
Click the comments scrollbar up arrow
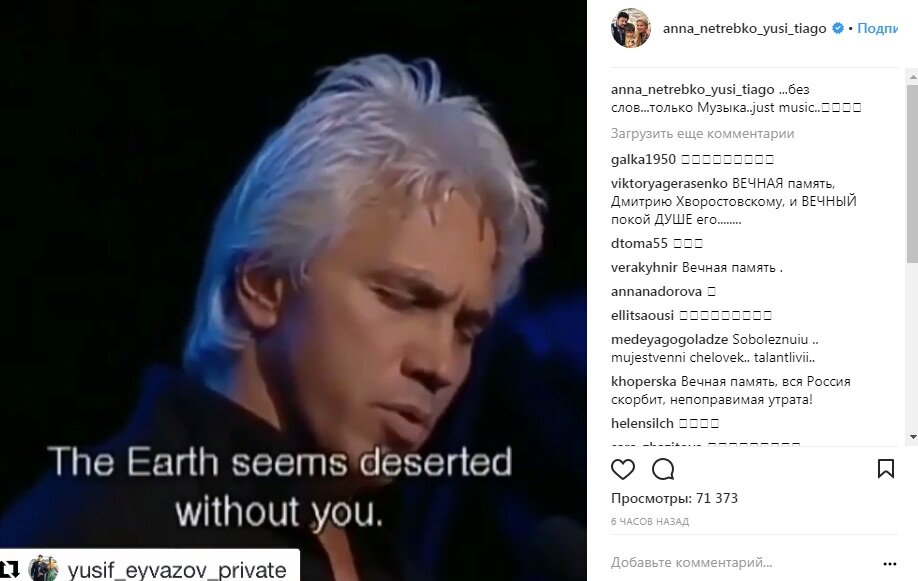pyautogui.click(x=912, y=77)
